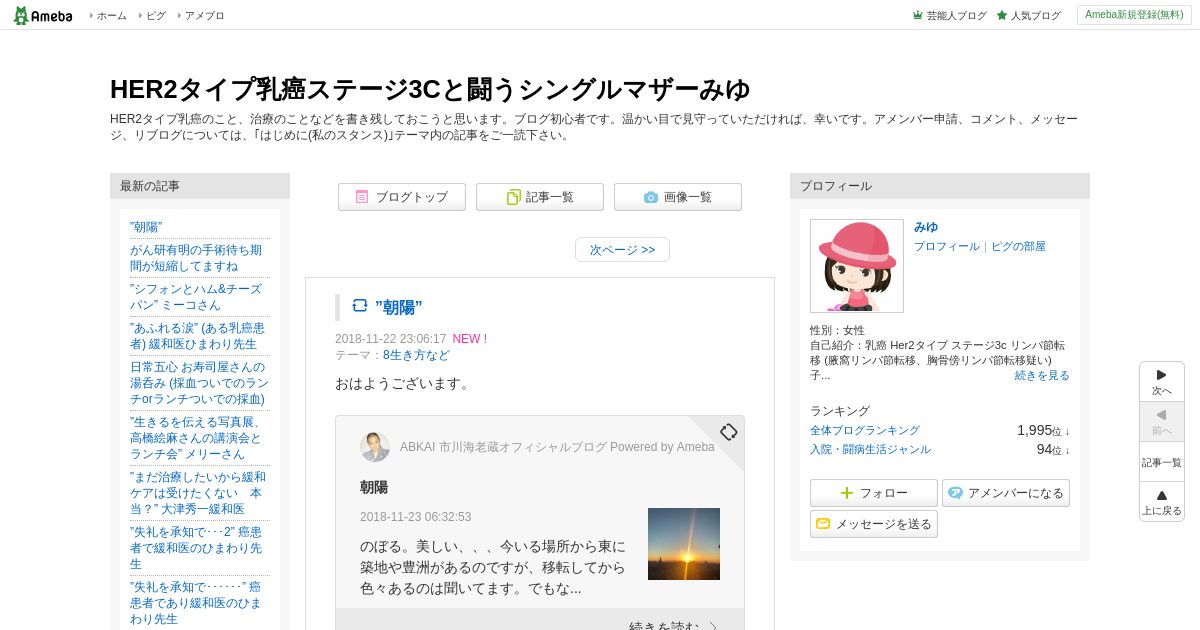1200x630 pixels.
Task: Click the reblog icon beside post title
Action: click(x=360, y=305)
